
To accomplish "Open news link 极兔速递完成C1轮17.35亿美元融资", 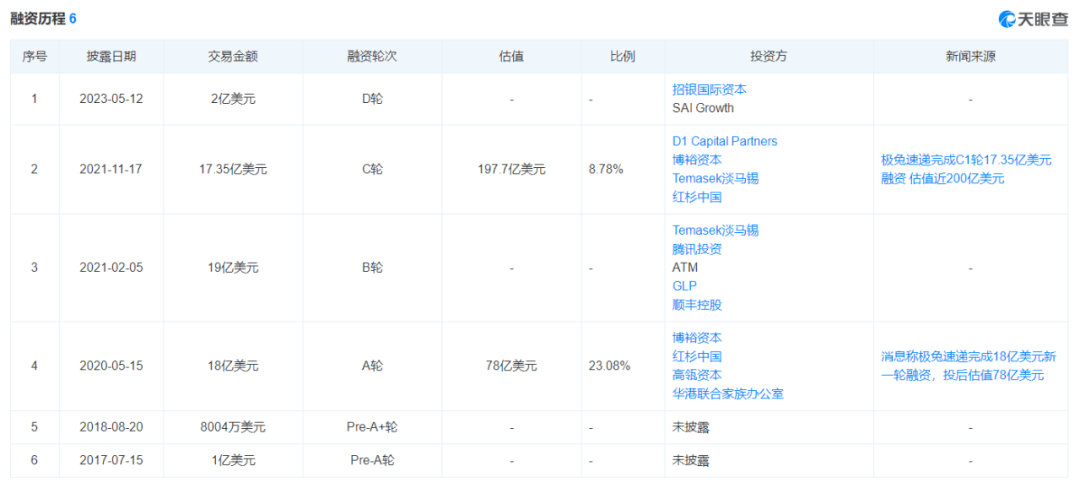I will [x=966, y=169].
